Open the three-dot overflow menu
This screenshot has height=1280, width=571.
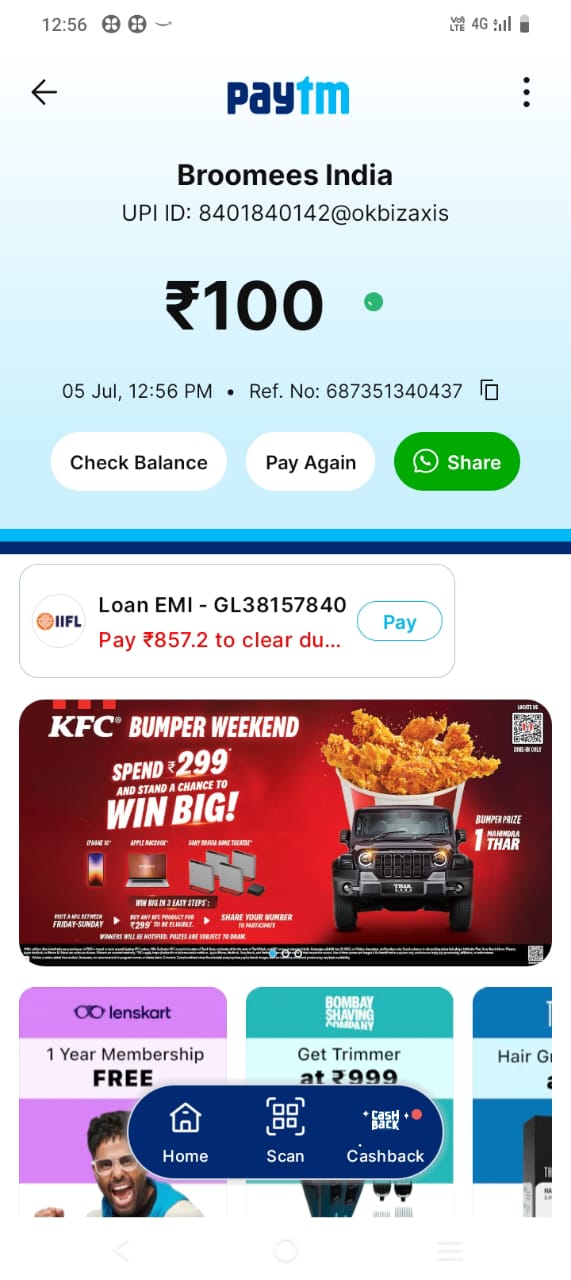click(x=526, y=92)
